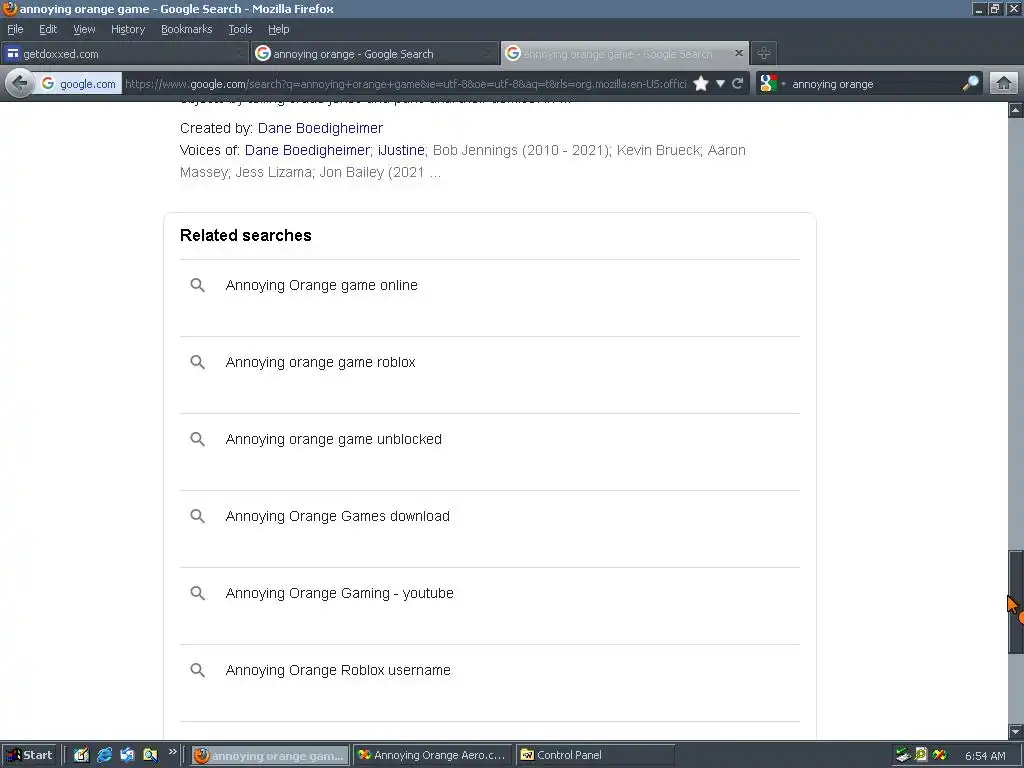This screenshot has height=768, width=1024.
Task: Click the URL address field
Action: tap(405, 84)
